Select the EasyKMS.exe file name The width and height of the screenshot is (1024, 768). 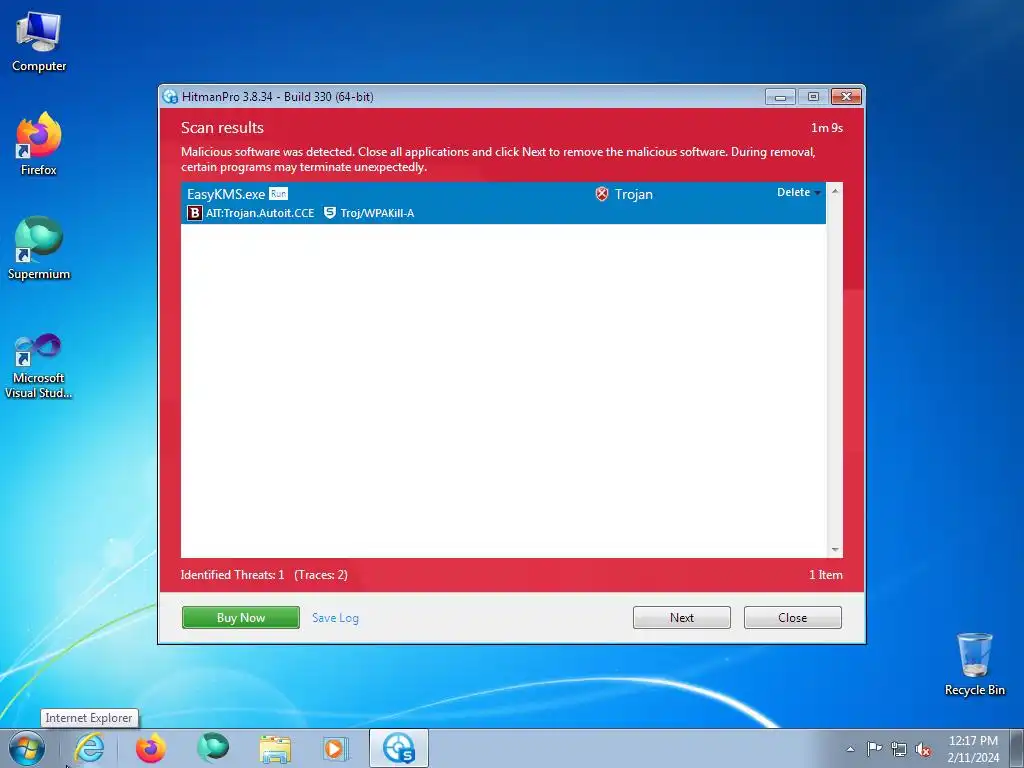226,194
